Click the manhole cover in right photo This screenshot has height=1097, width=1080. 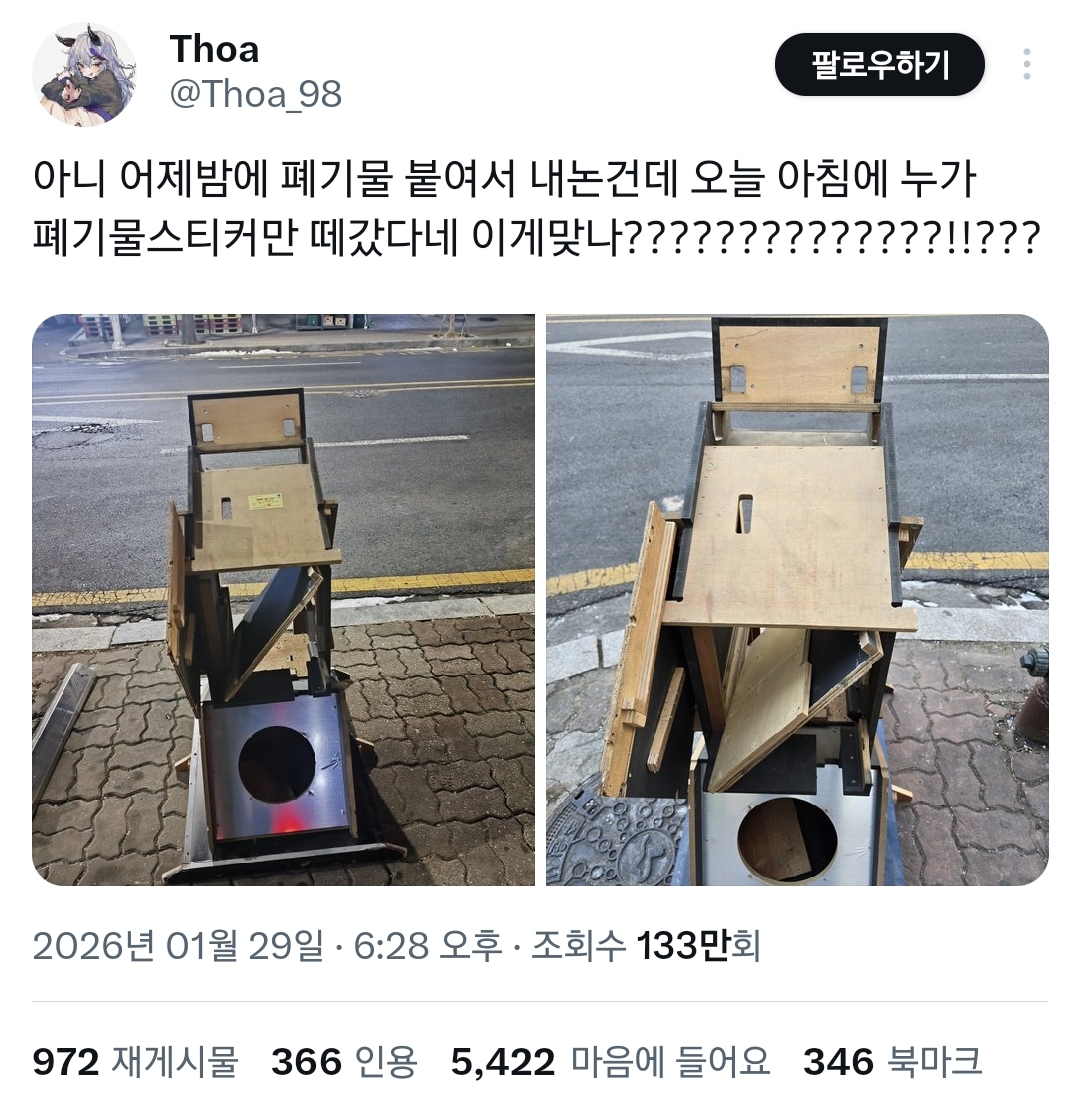(618, 836)
